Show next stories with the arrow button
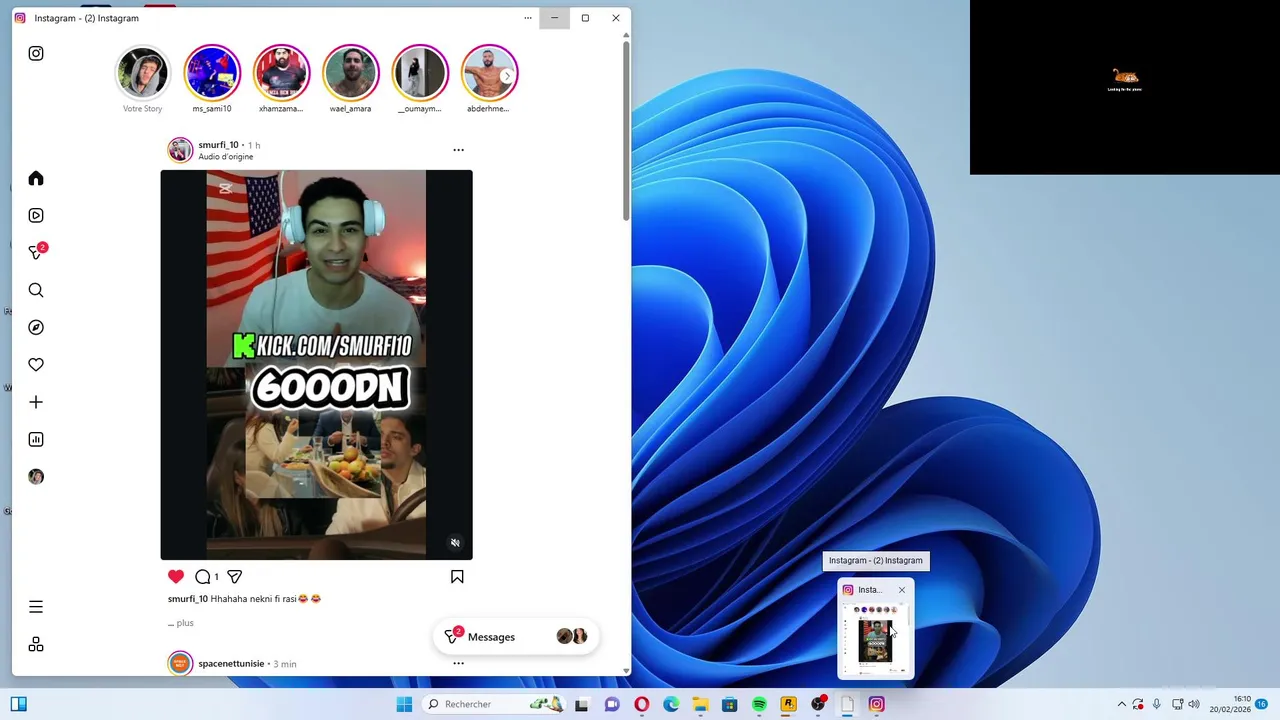This screenshot has width=1280, height=720. [x=507, y=76]
